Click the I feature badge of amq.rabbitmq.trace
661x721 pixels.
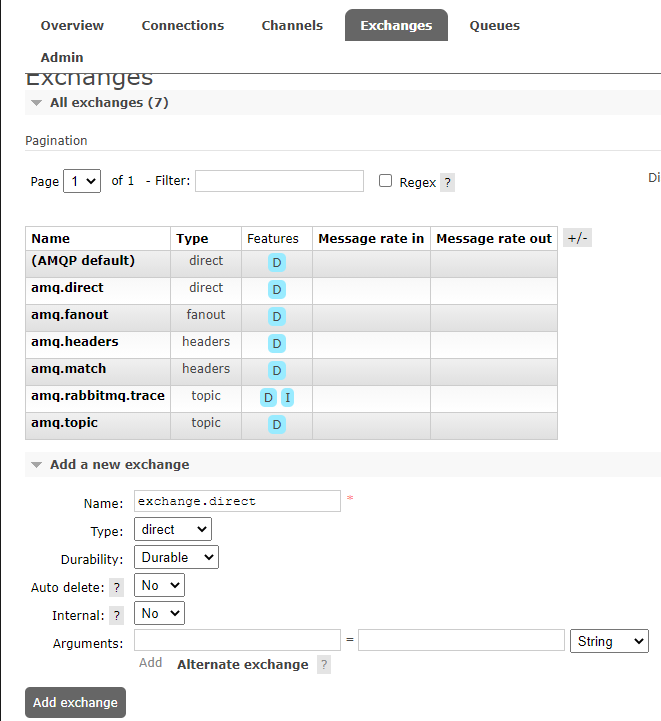coord(287,398)
